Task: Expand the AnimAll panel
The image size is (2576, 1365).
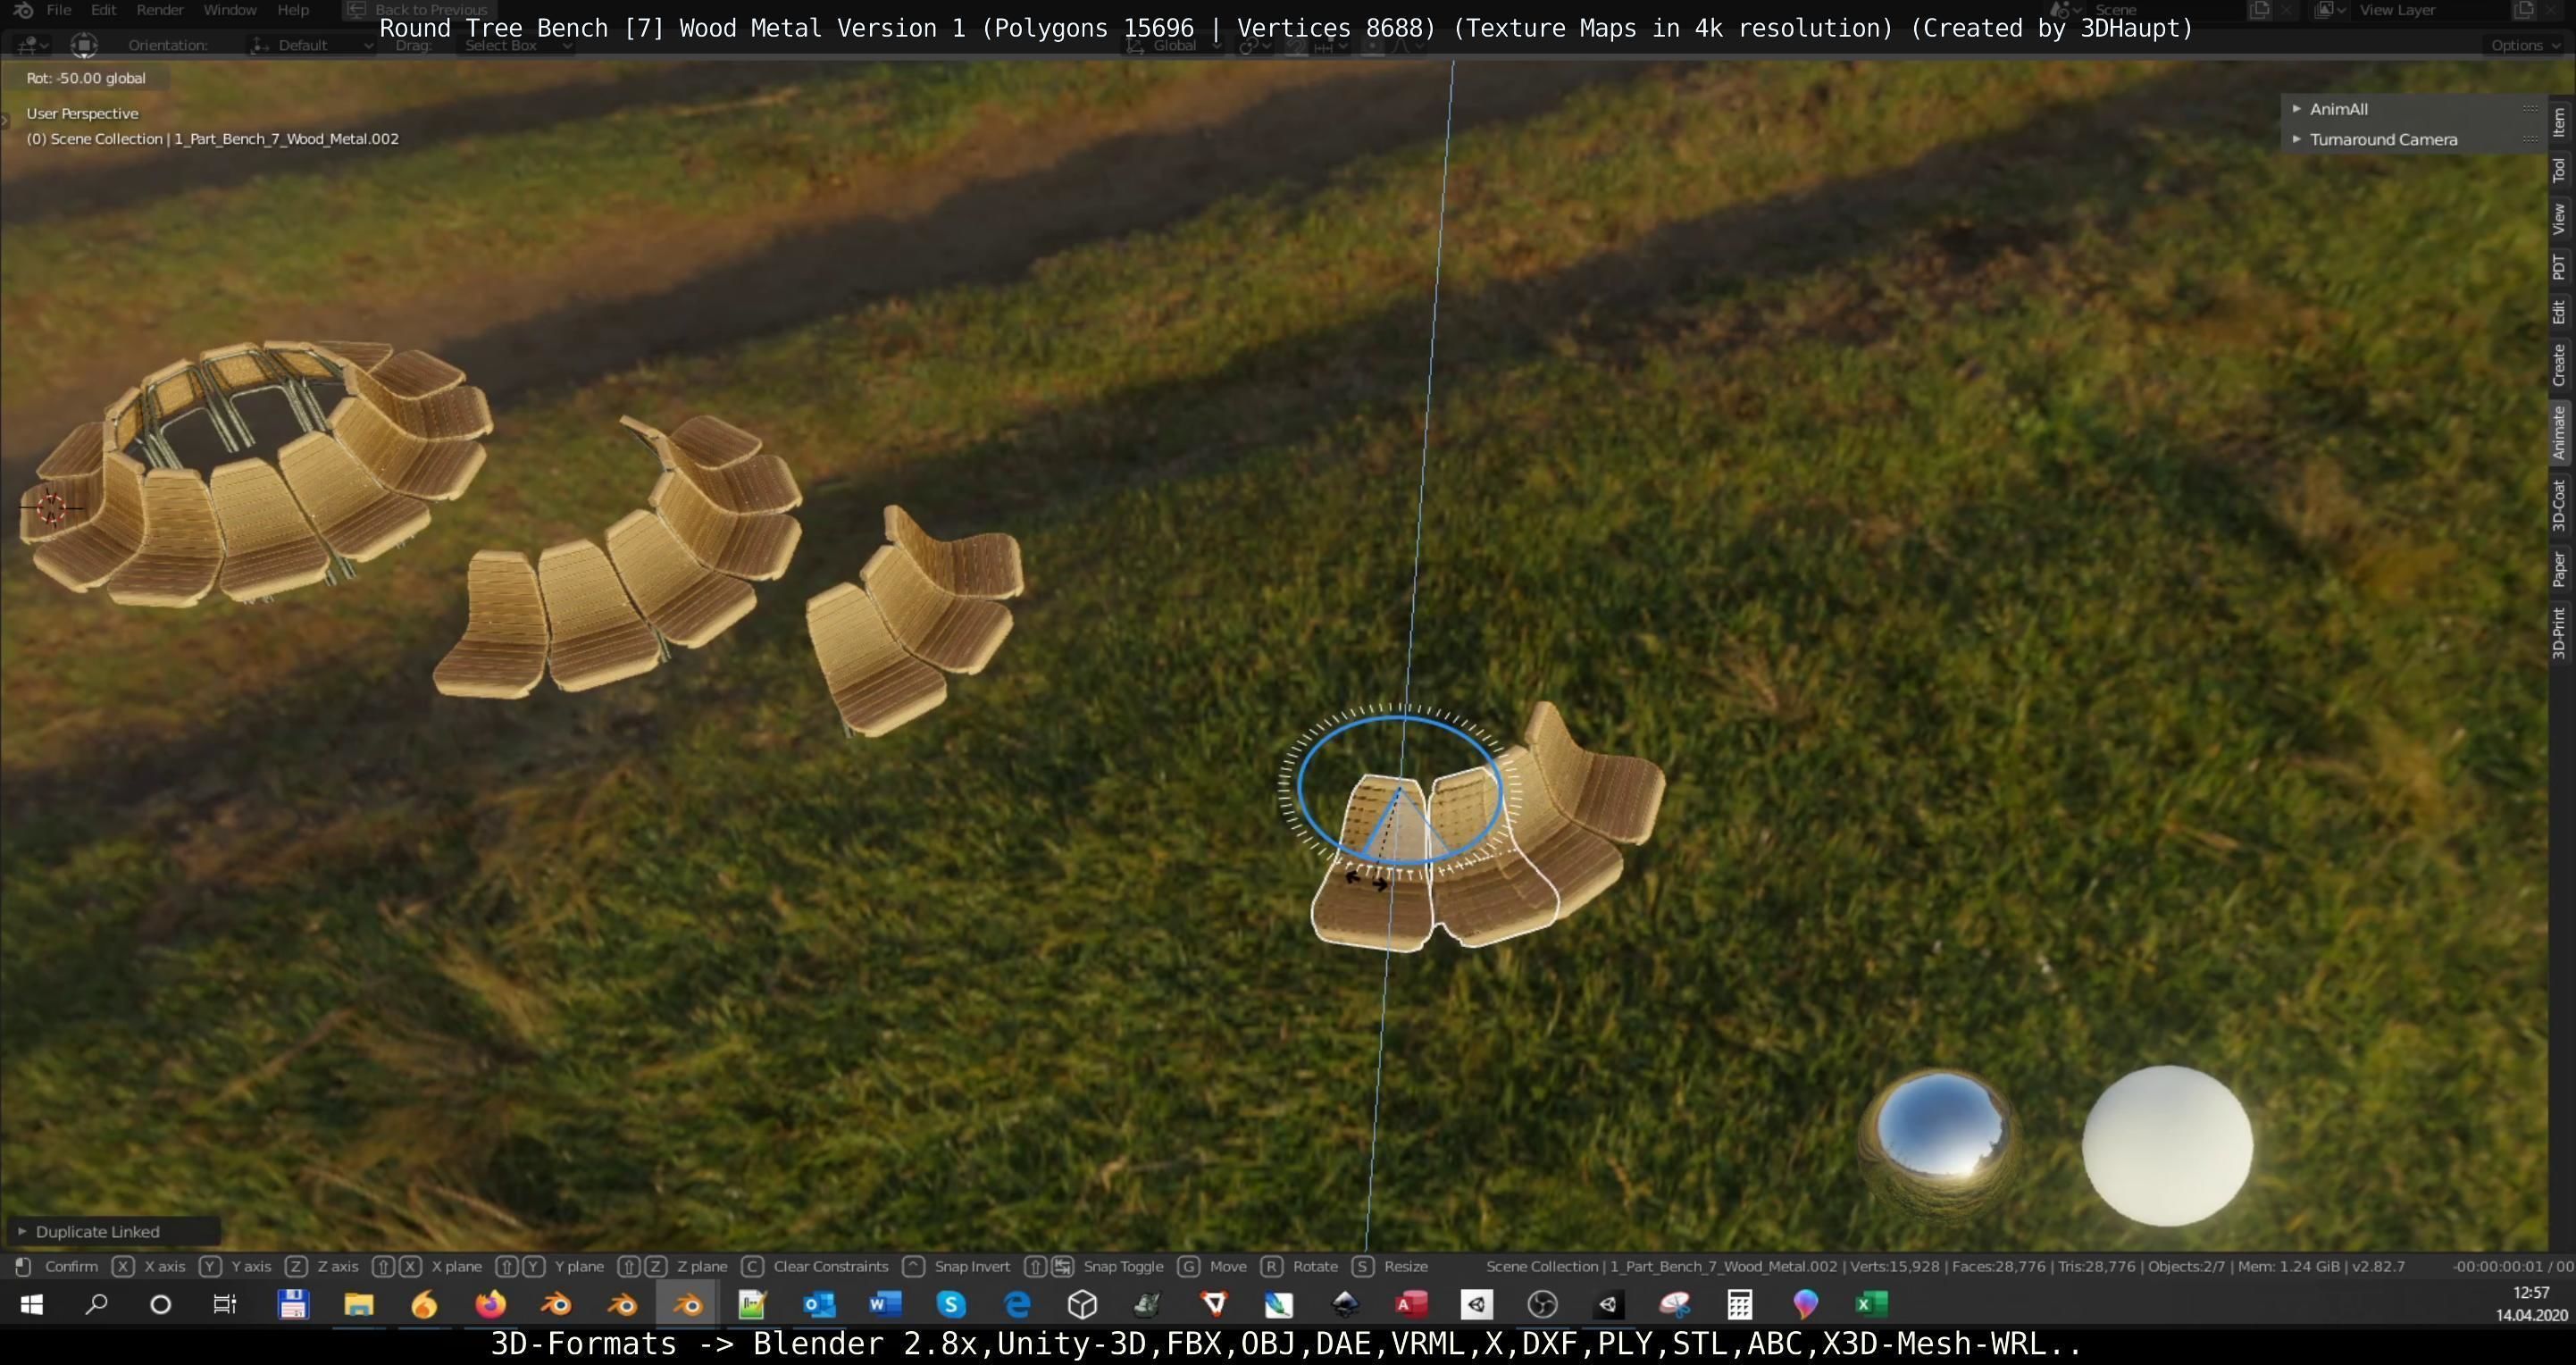Action: [2338, 109]
